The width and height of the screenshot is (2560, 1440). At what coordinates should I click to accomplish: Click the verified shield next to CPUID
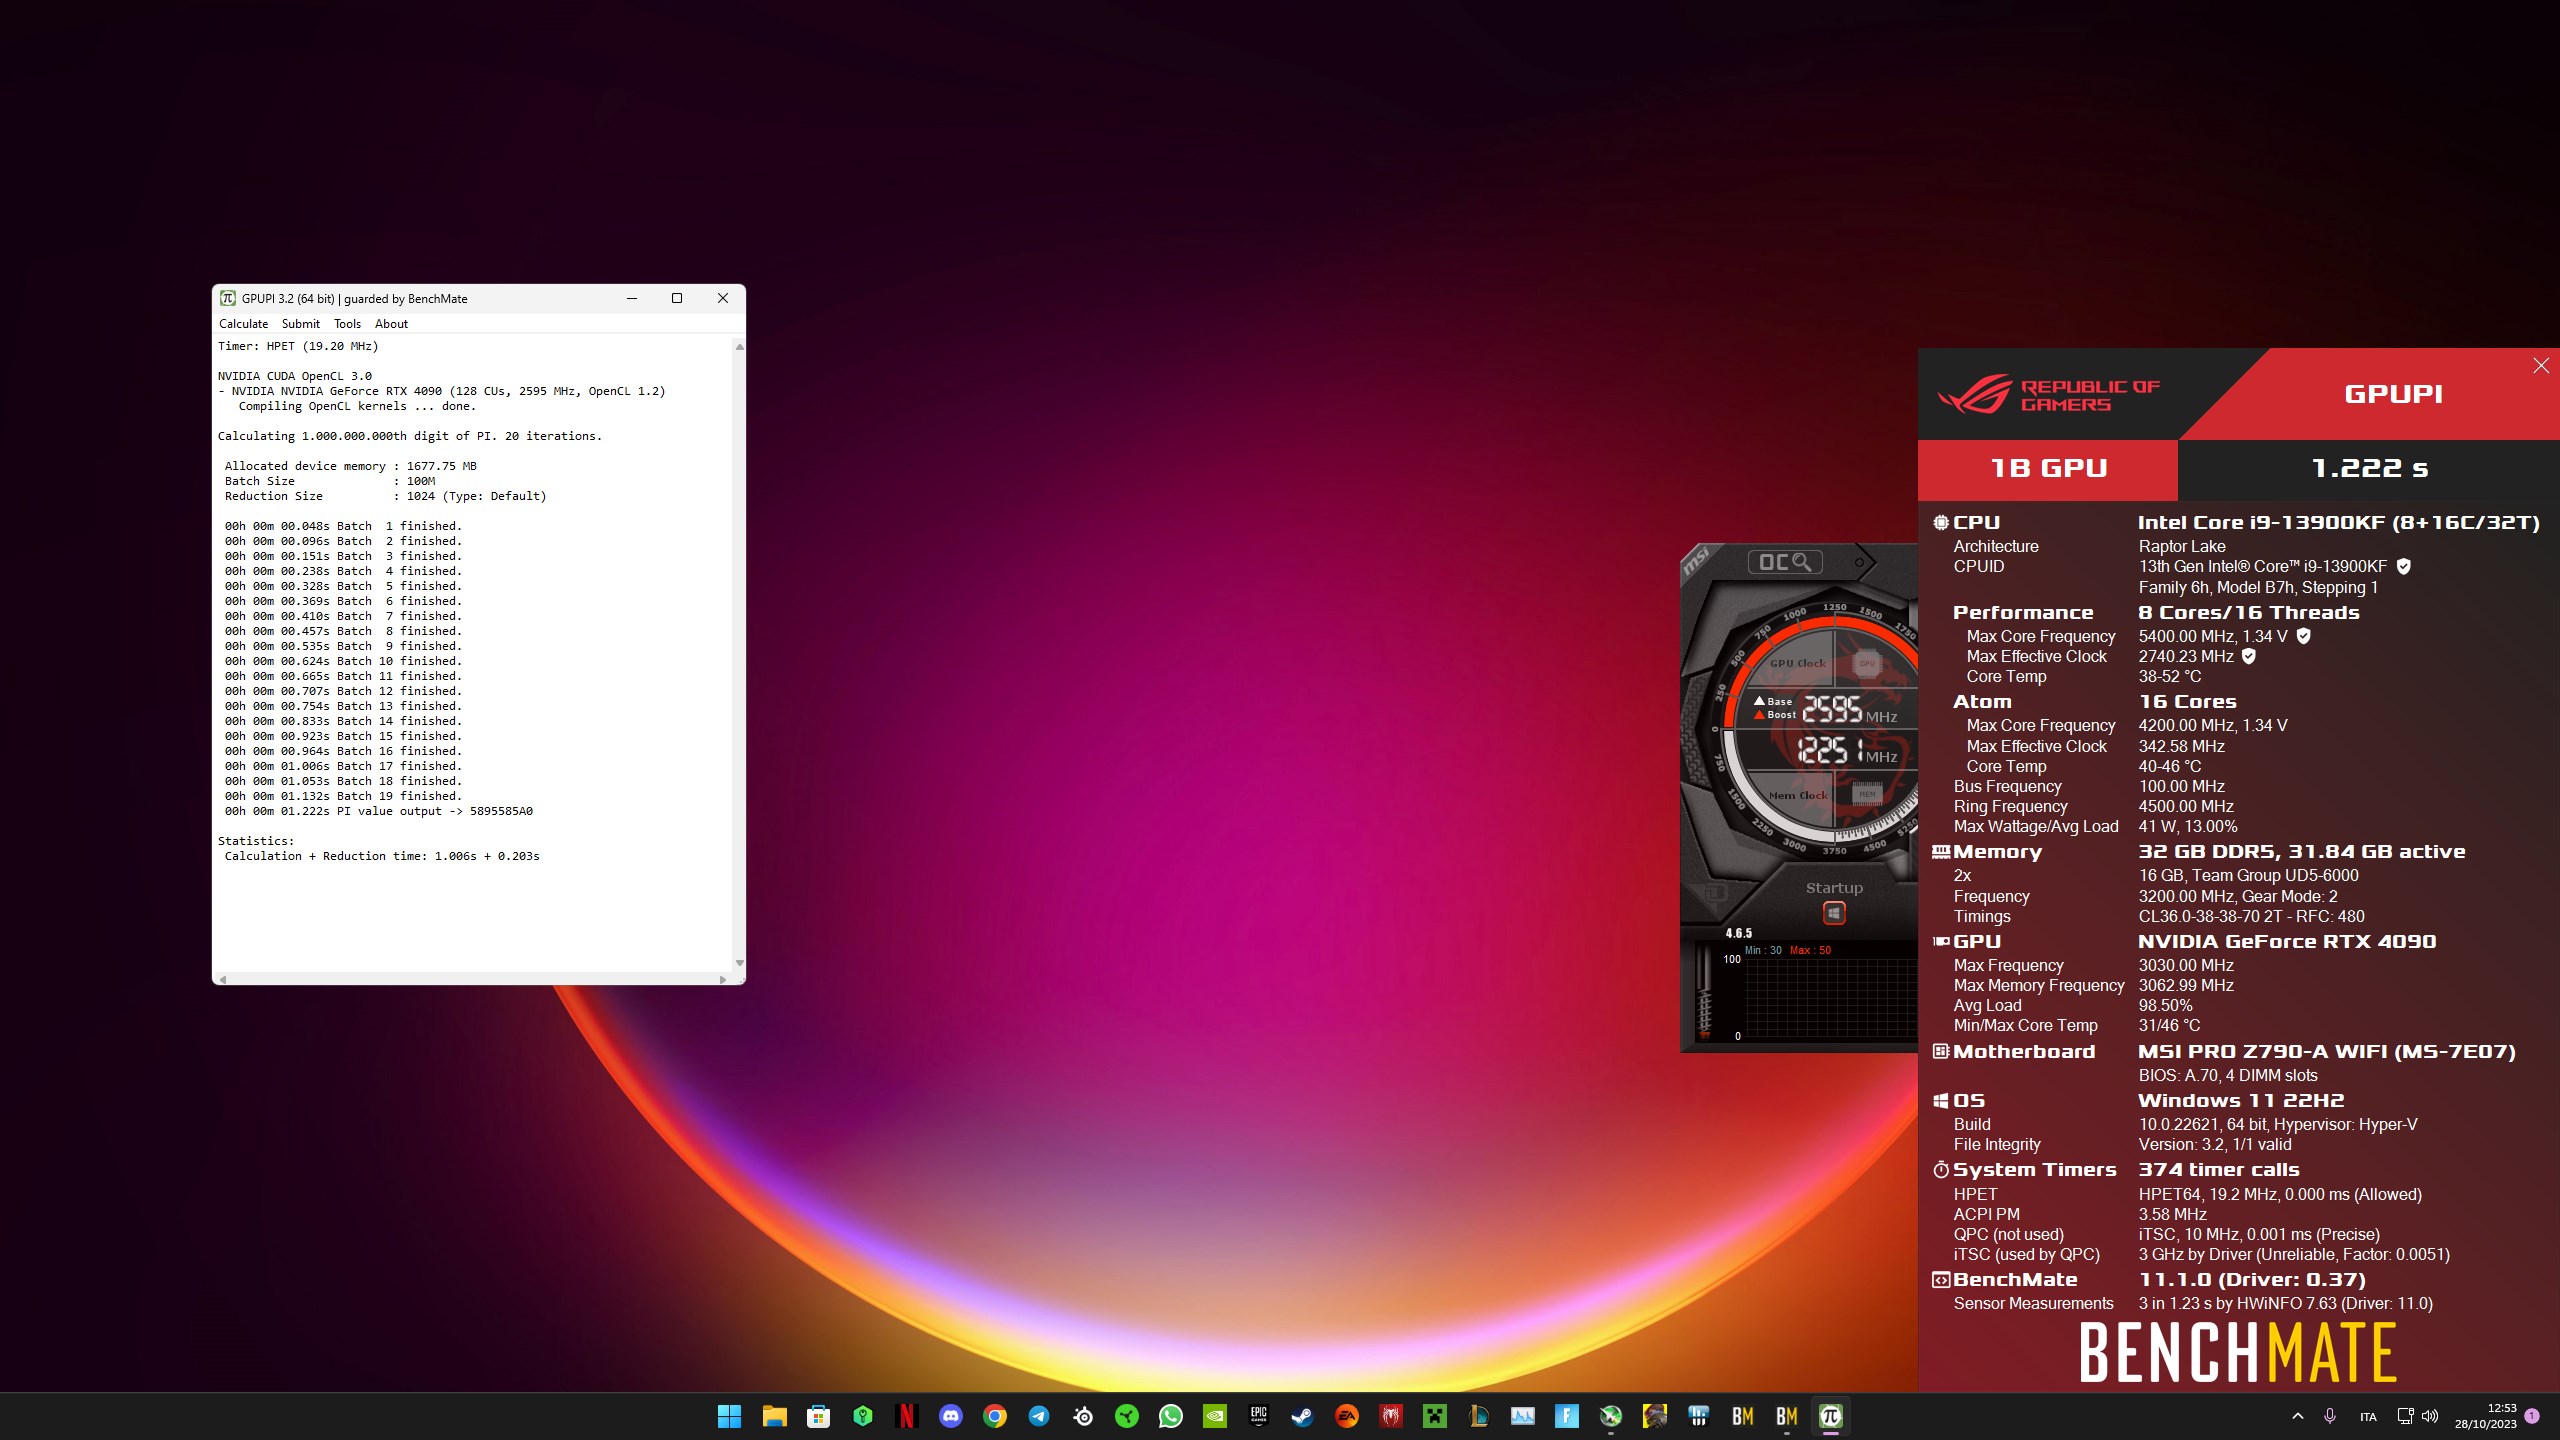tap(2404, 566)
